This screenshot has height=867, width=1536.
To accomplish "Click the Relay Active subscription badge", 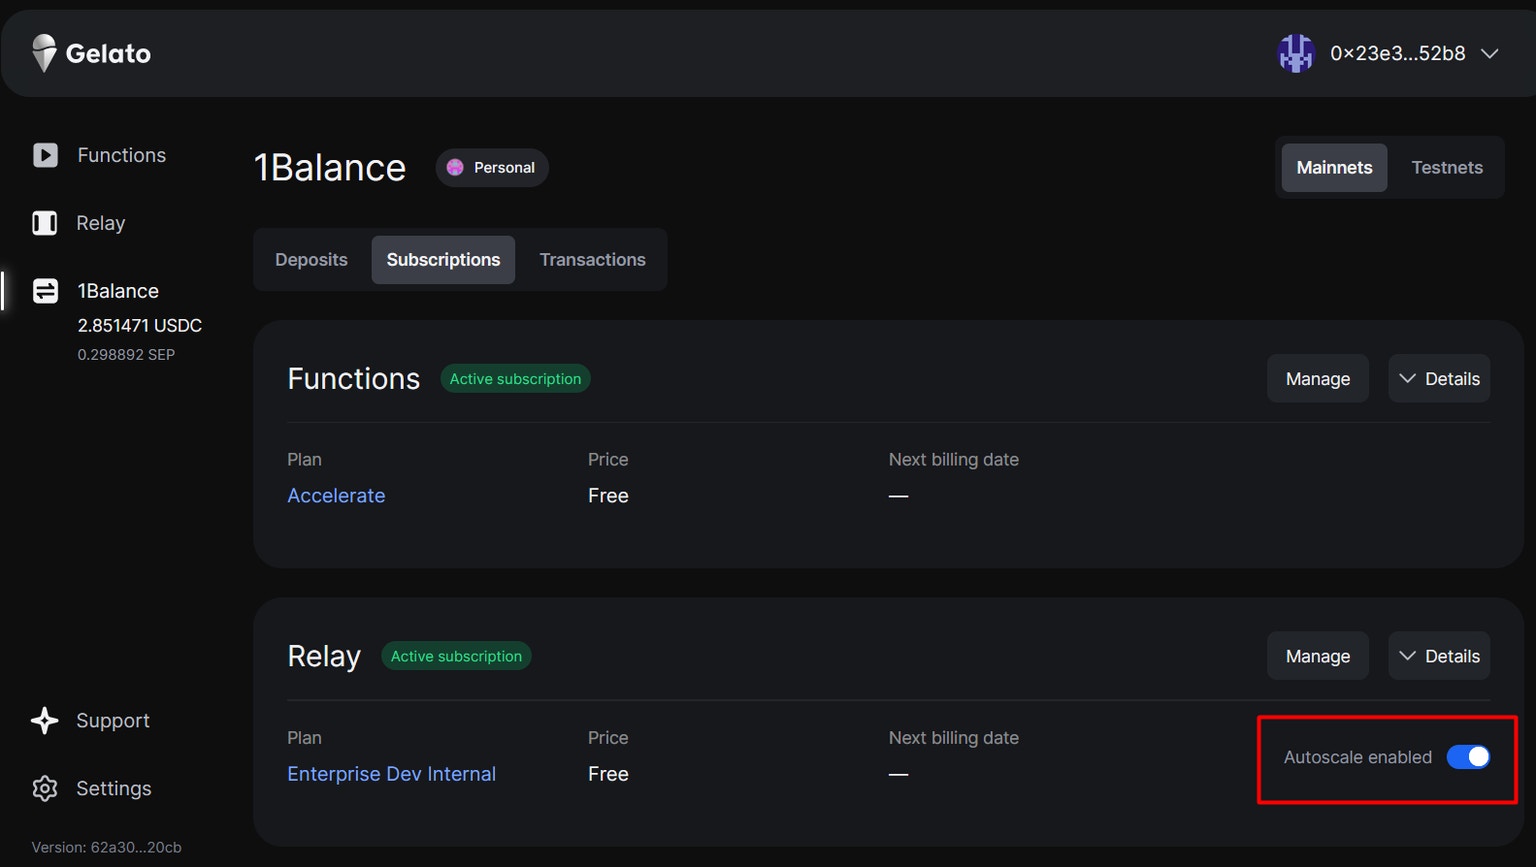I will coord(456,656).
